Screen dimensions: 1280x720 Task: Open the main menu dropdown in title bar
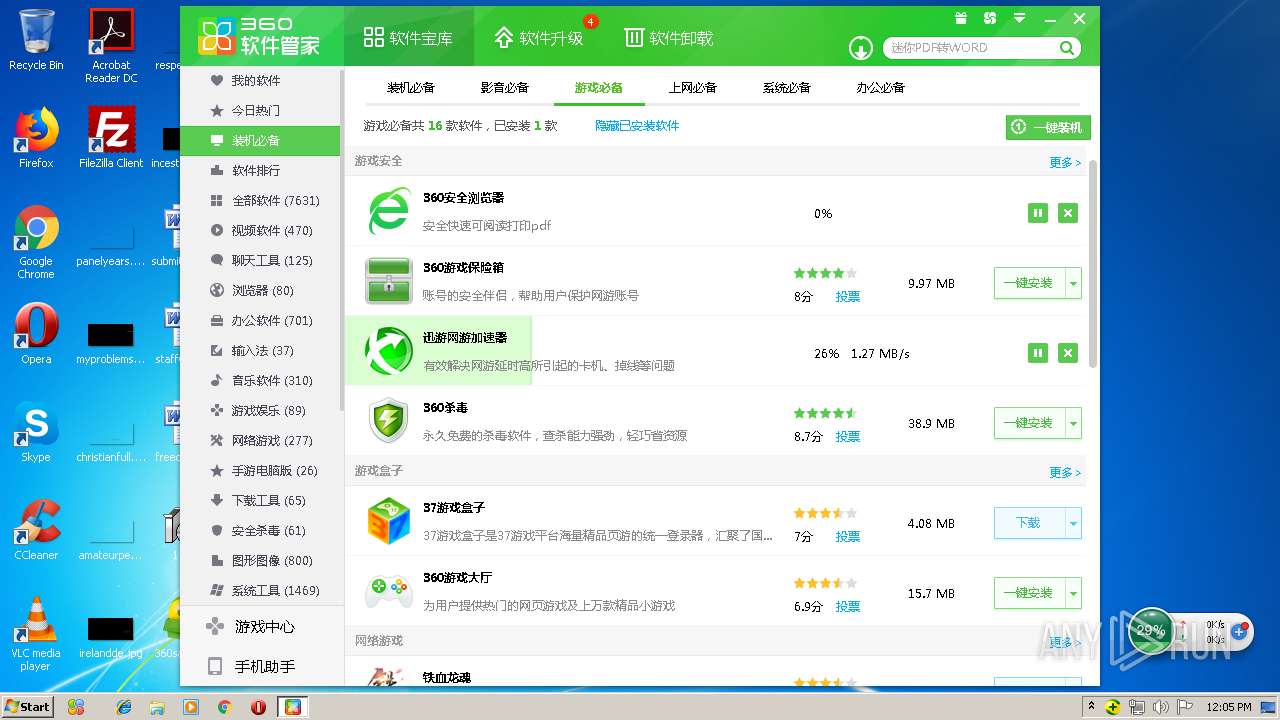[1019, 18]
